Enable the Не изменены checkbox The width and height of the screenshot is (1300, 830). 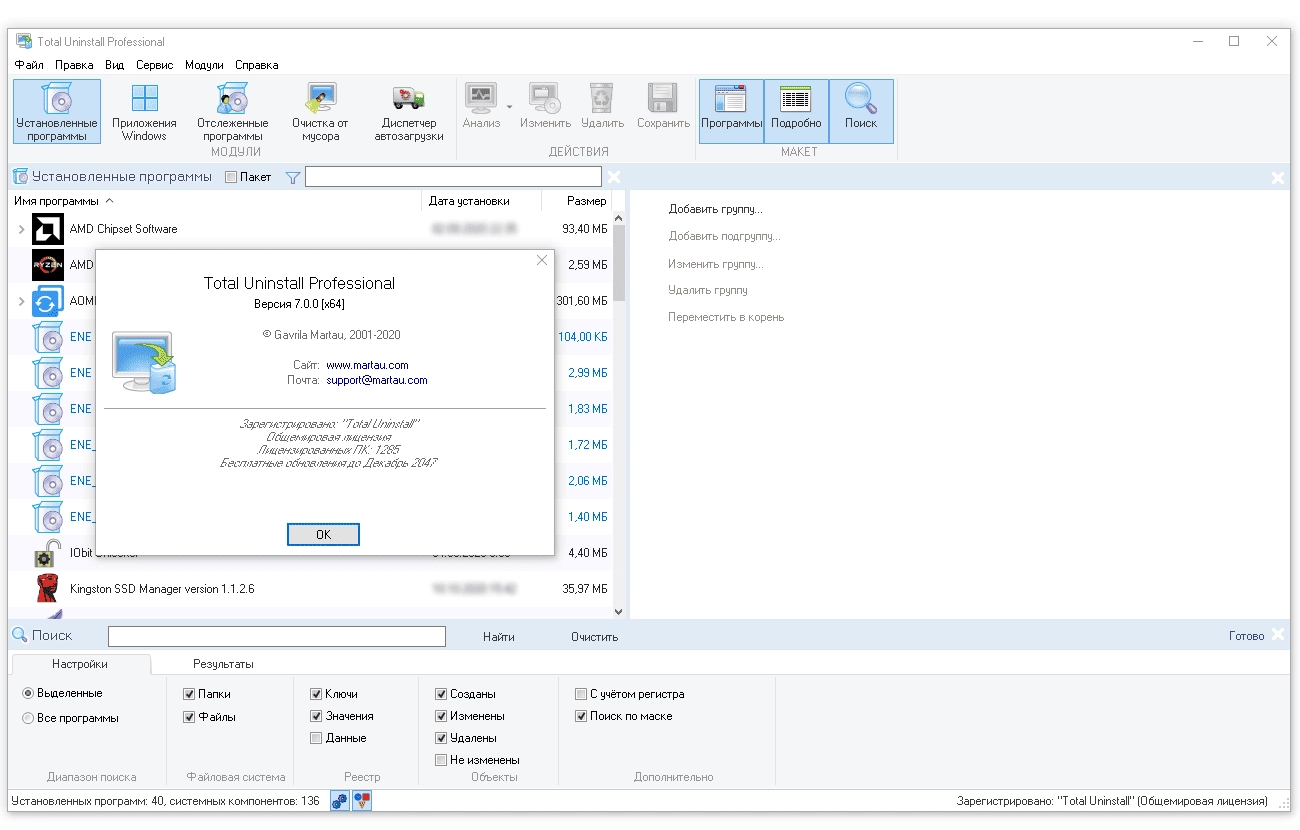441,760
